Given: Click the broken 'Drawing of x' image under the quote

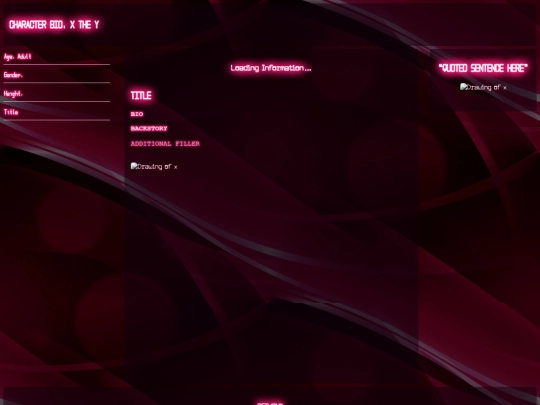Looking at the screenshot, I should (483, 87).
